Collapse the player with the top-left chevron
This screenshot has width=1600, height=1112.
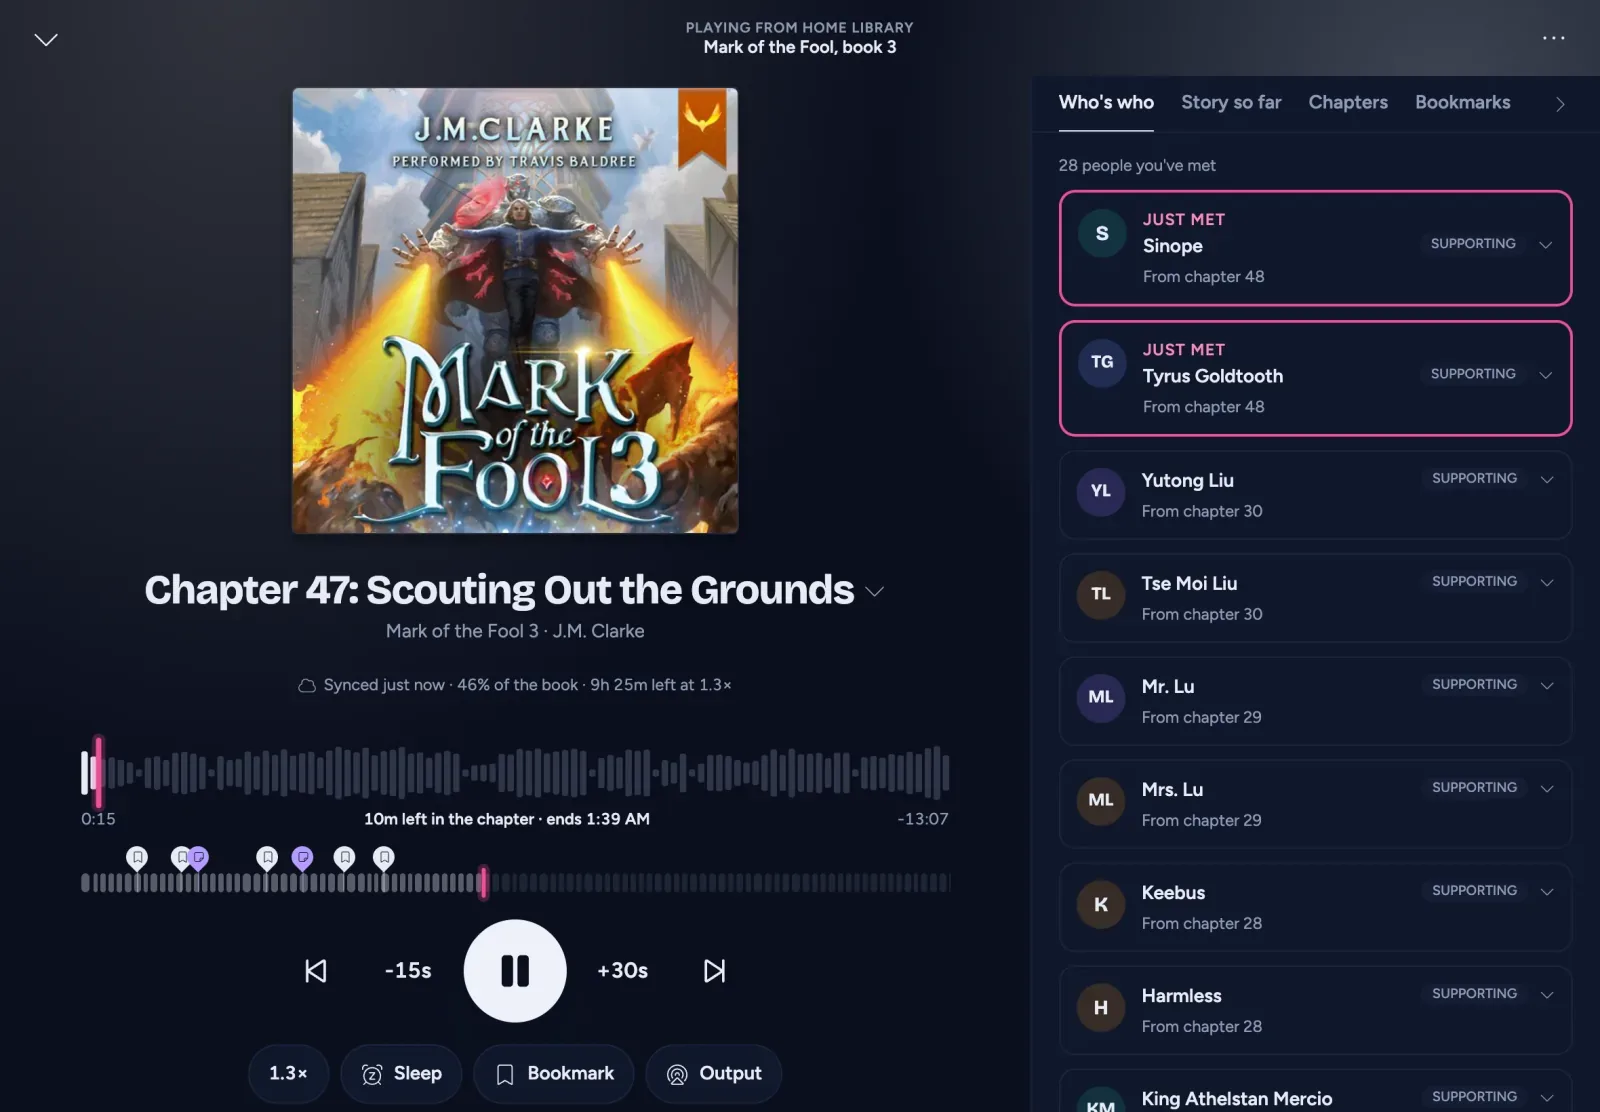click(46, 39)
